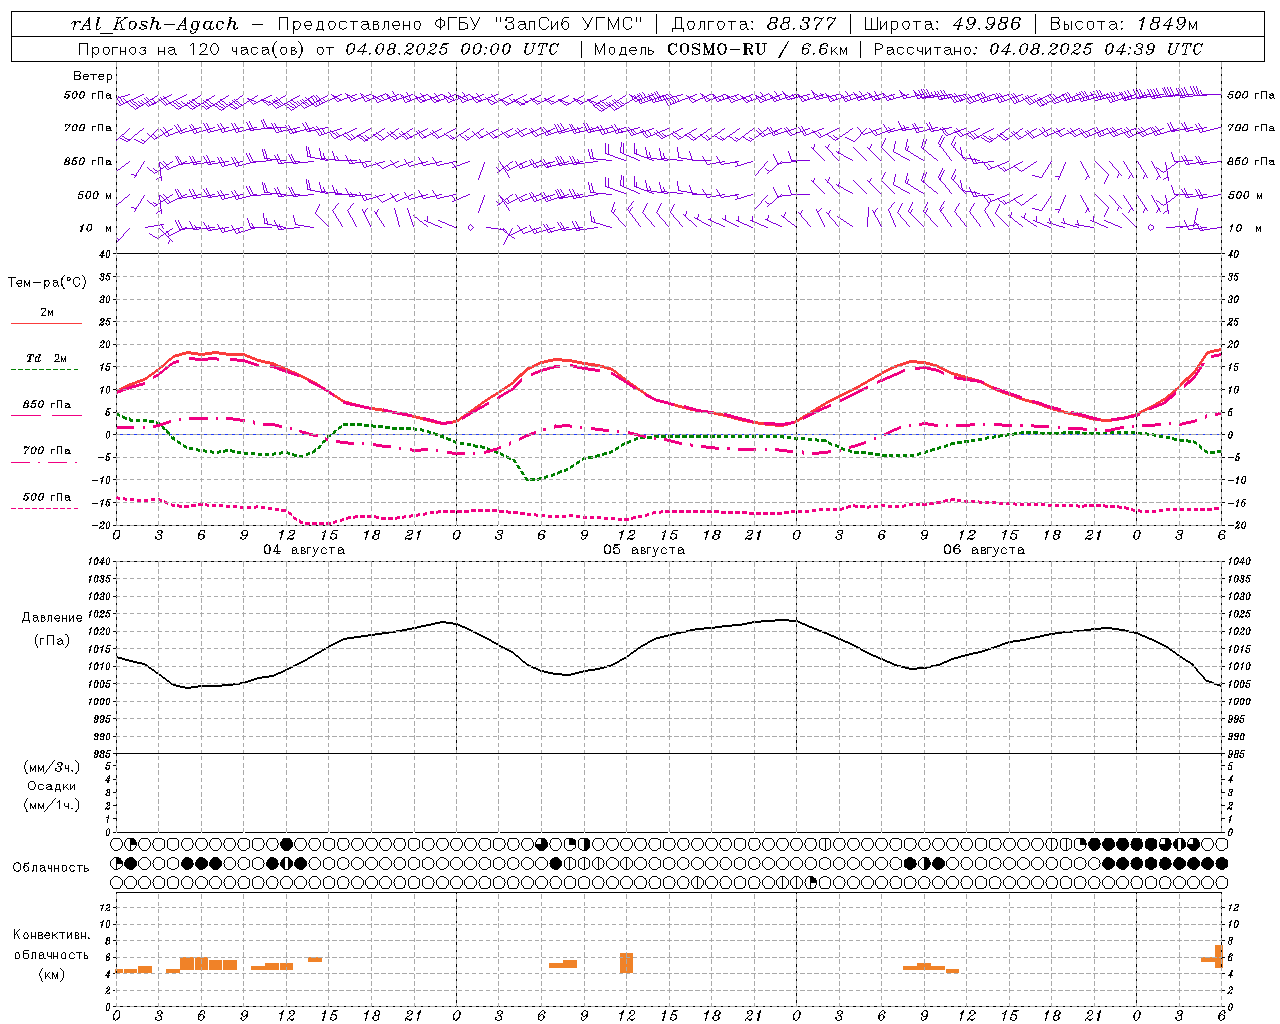Click the Конвективн. convective cloud label
The image size is (1280, 1024).
click(52, 935)
